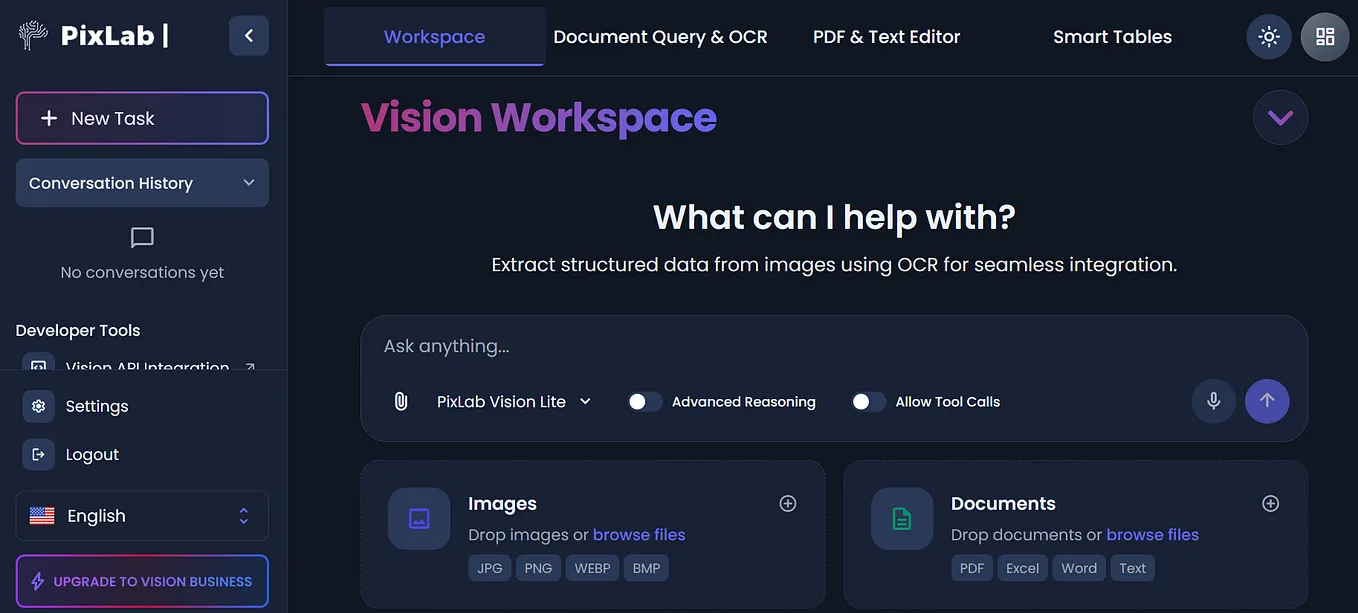
Task: Collapse the Vision Workspace section chevron
Action: pos(1280,117)
